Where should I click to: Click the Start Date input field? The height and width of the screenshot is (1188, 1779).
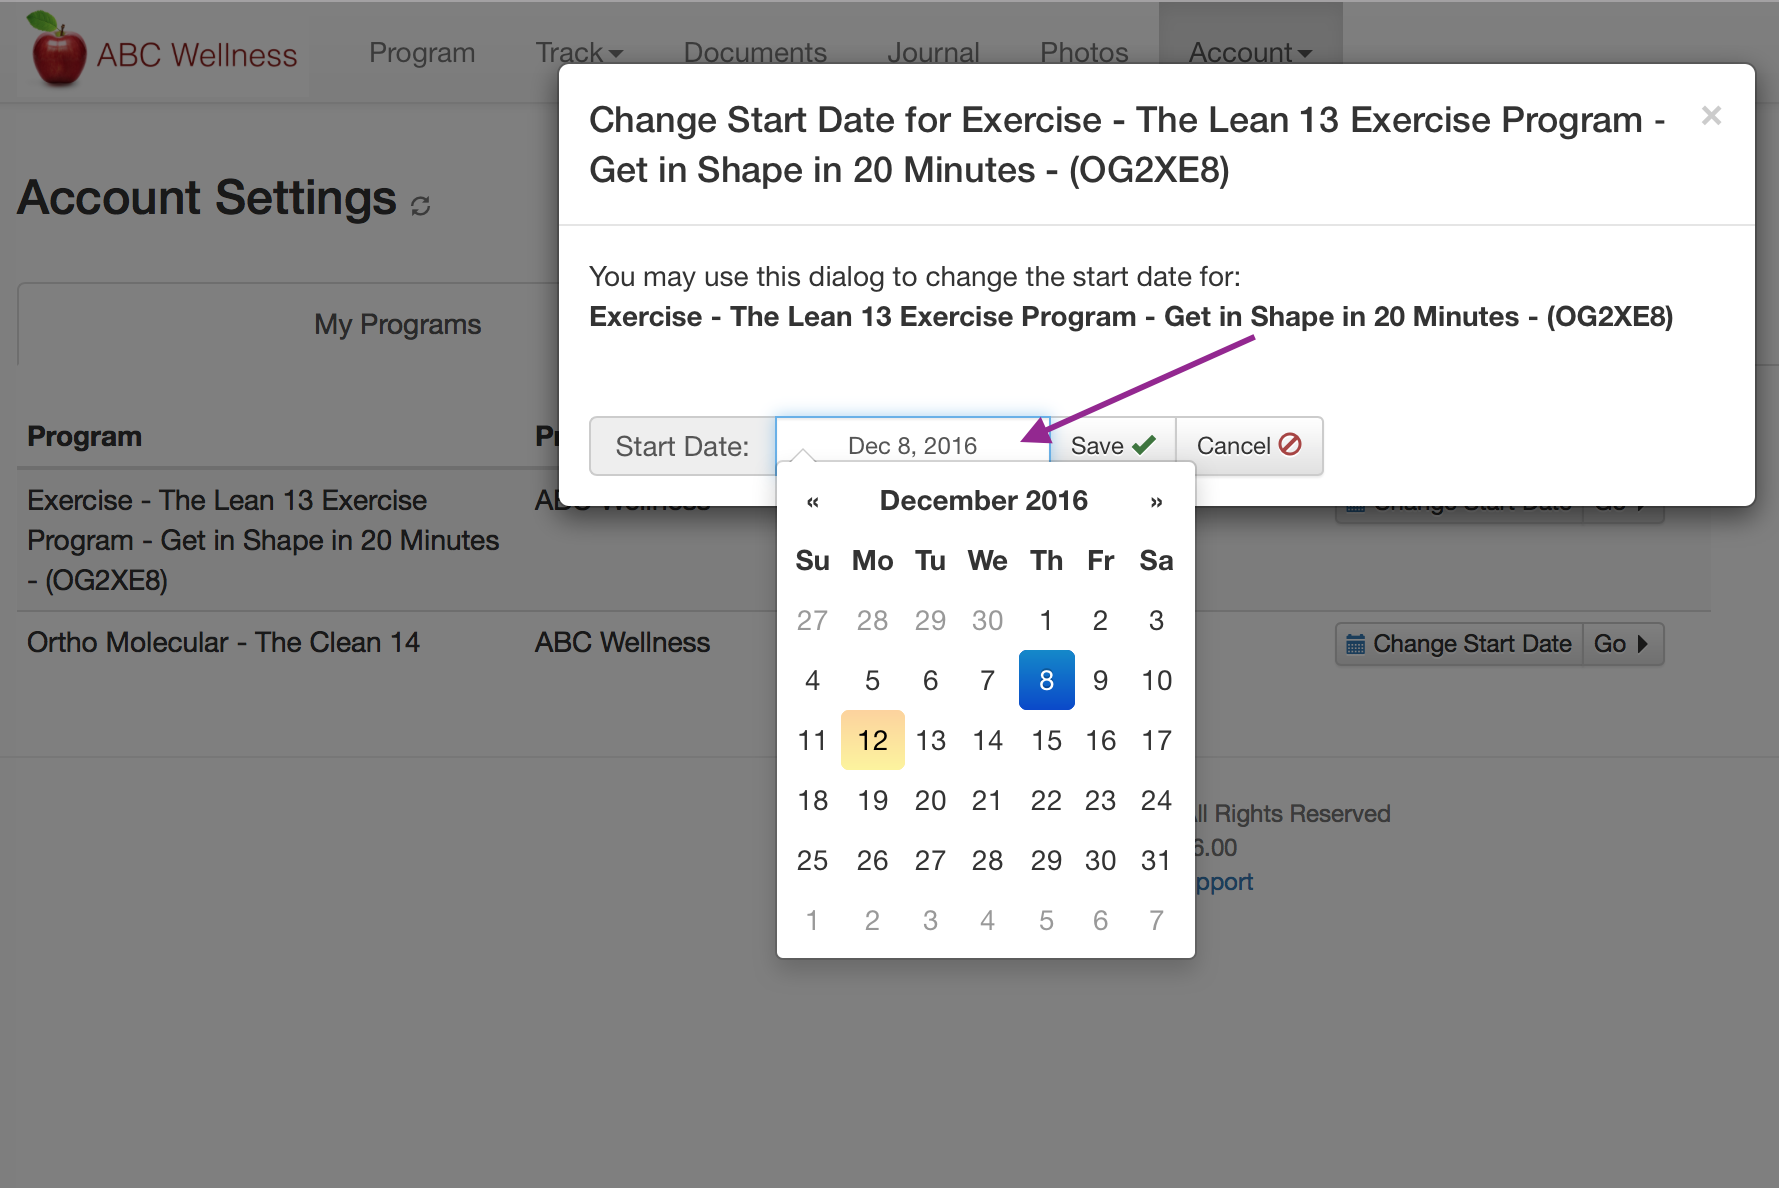912,446
